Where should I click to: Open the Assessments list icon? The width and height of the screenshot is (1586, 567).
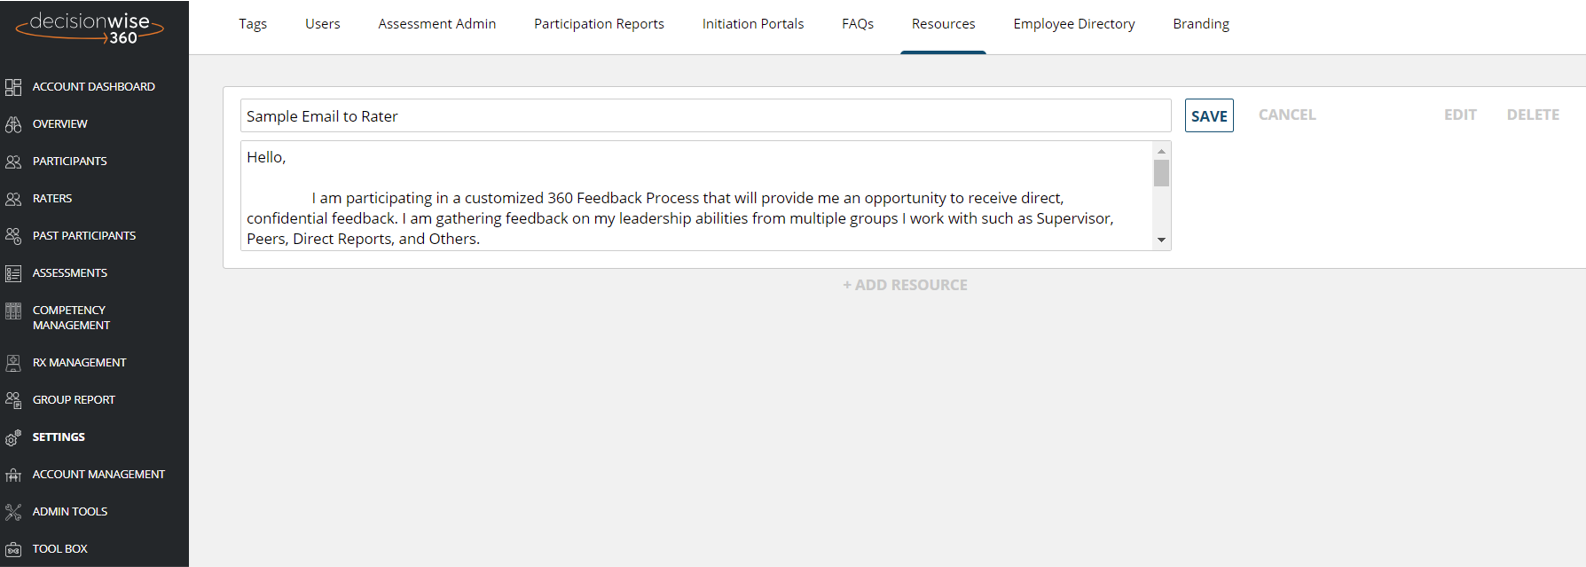pos(13,273)
